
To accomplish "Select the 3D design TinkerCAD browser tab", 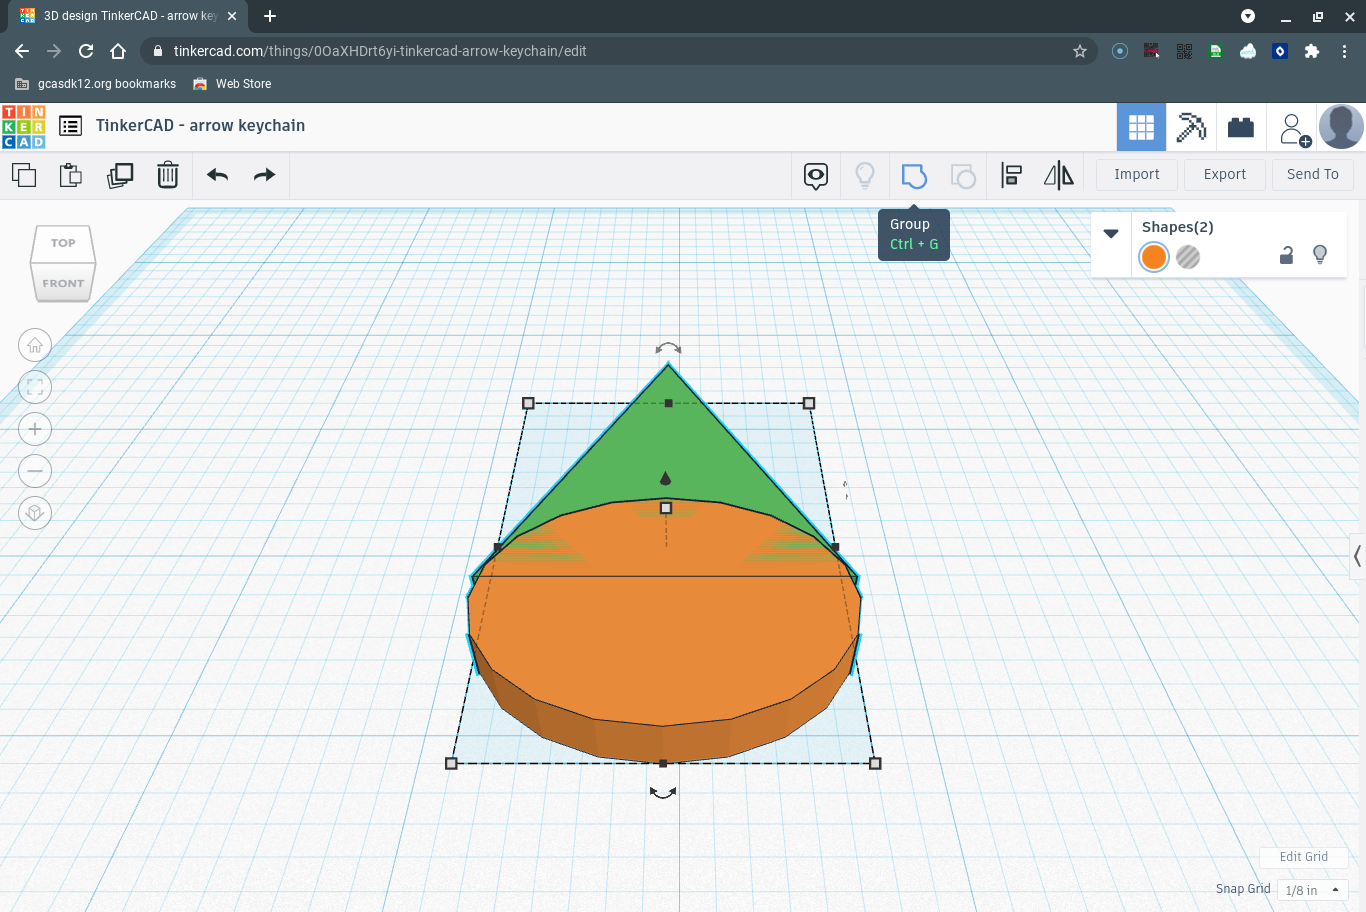I will (128, 16).
